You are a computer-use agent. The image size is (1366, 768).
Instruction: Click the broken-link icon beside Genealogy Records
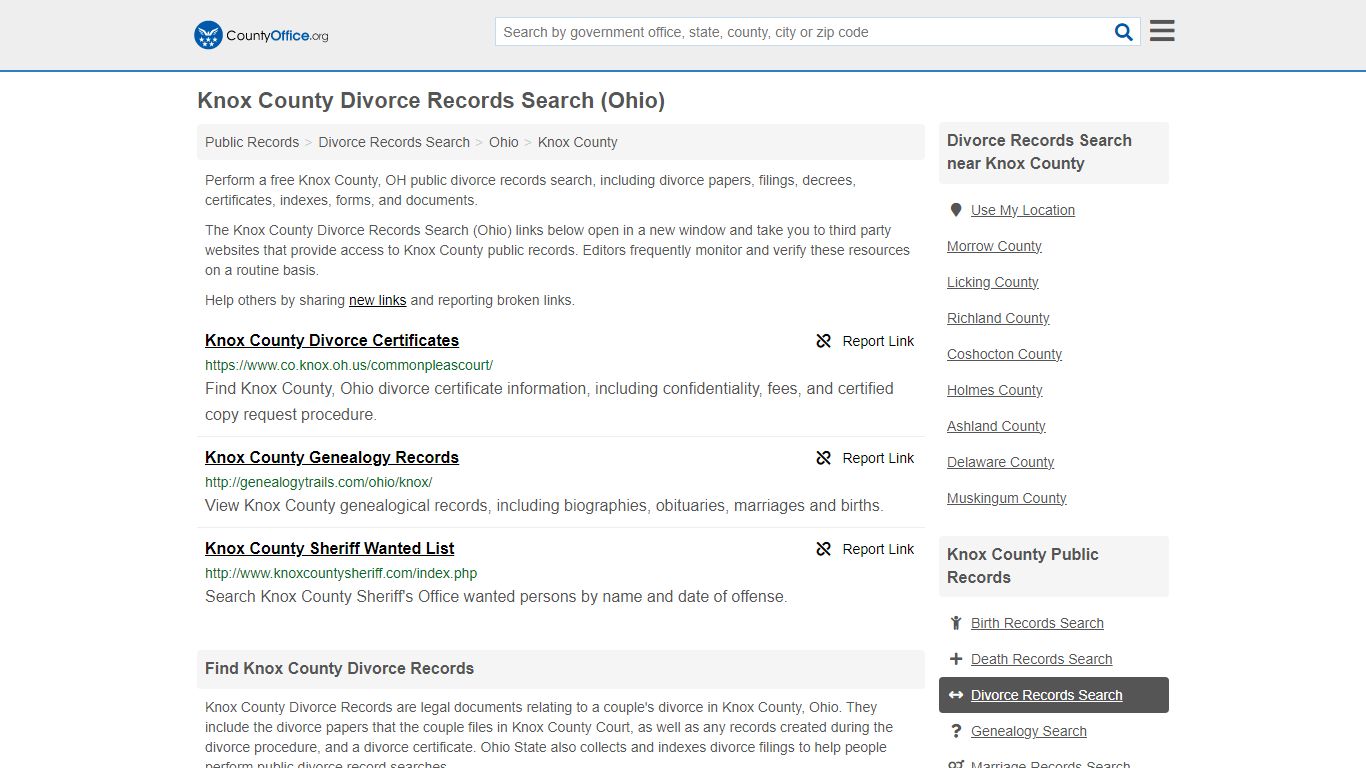pos(824,458)
